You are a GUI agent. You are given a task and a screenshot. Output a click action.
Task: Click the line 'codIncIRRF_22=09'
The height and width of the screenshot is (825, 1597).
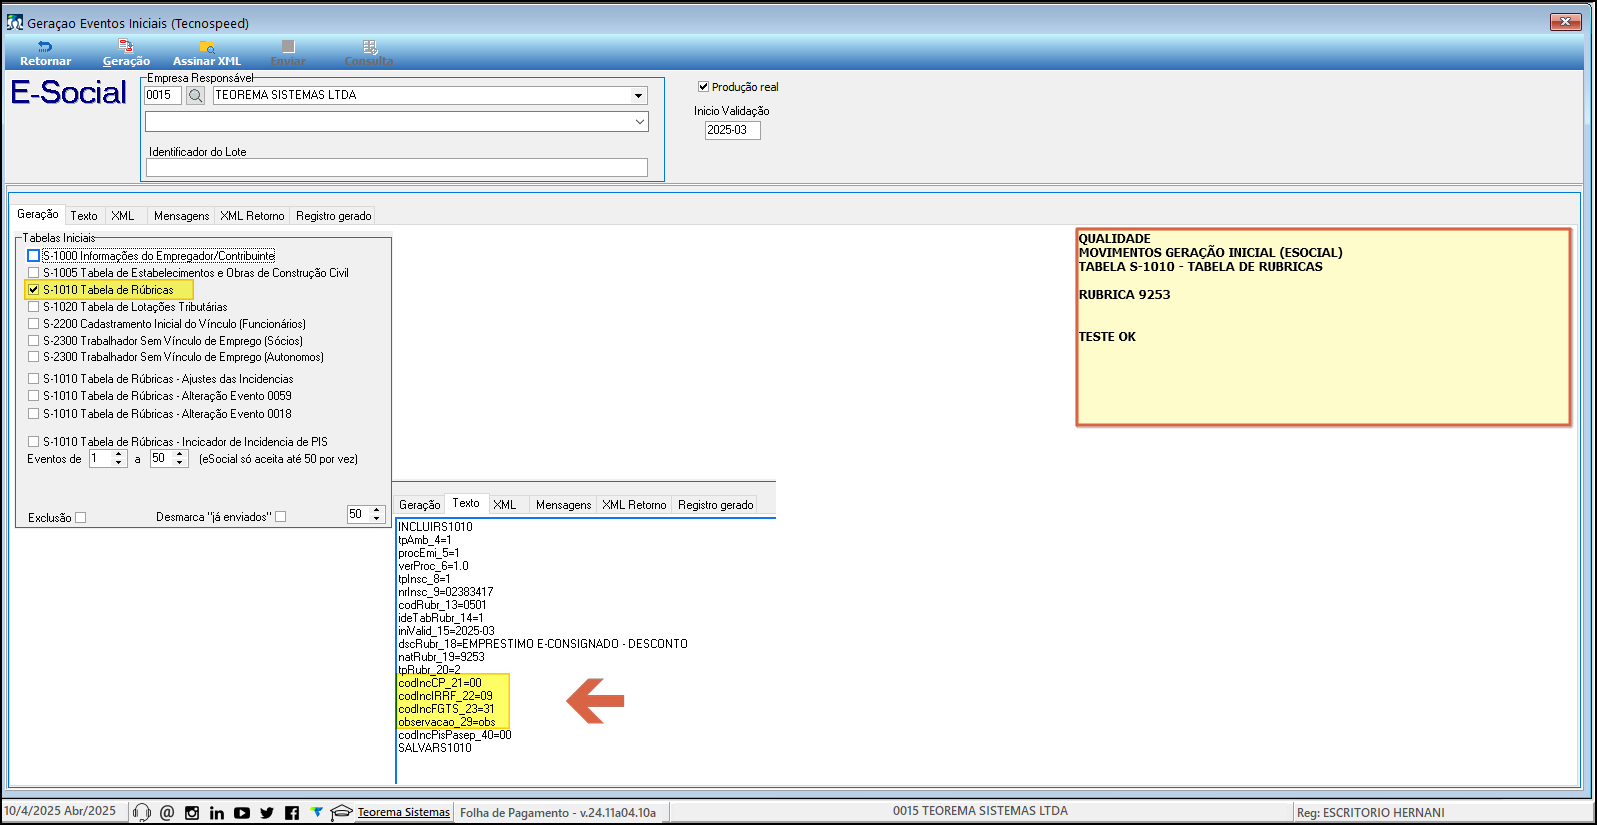pyautogui.click(x=445, y=696)
